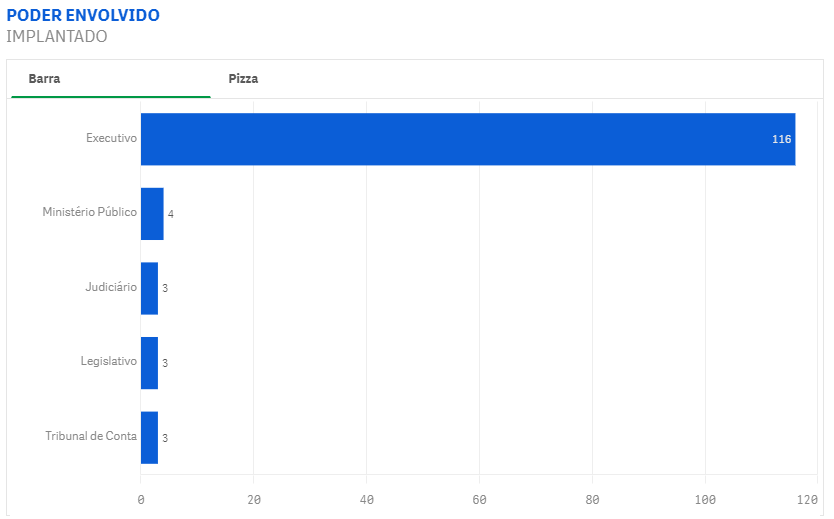This screenshot has width=834, height=519.
Task: Click the Judiciário axis label
Action: (111, 287)
